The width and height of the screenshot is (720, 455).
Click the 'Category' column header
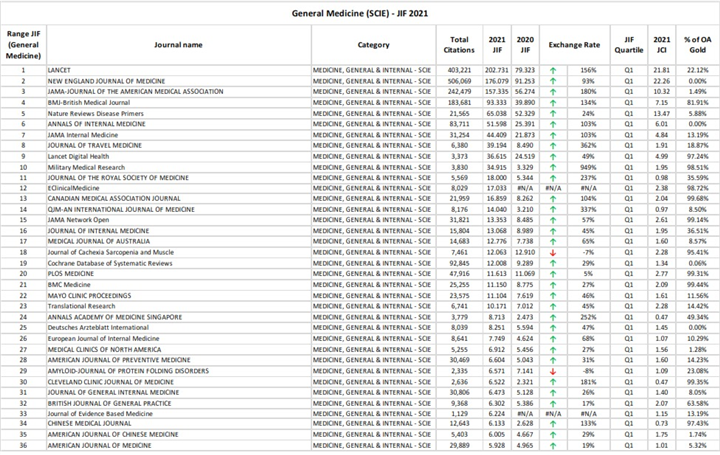[373, 45]
